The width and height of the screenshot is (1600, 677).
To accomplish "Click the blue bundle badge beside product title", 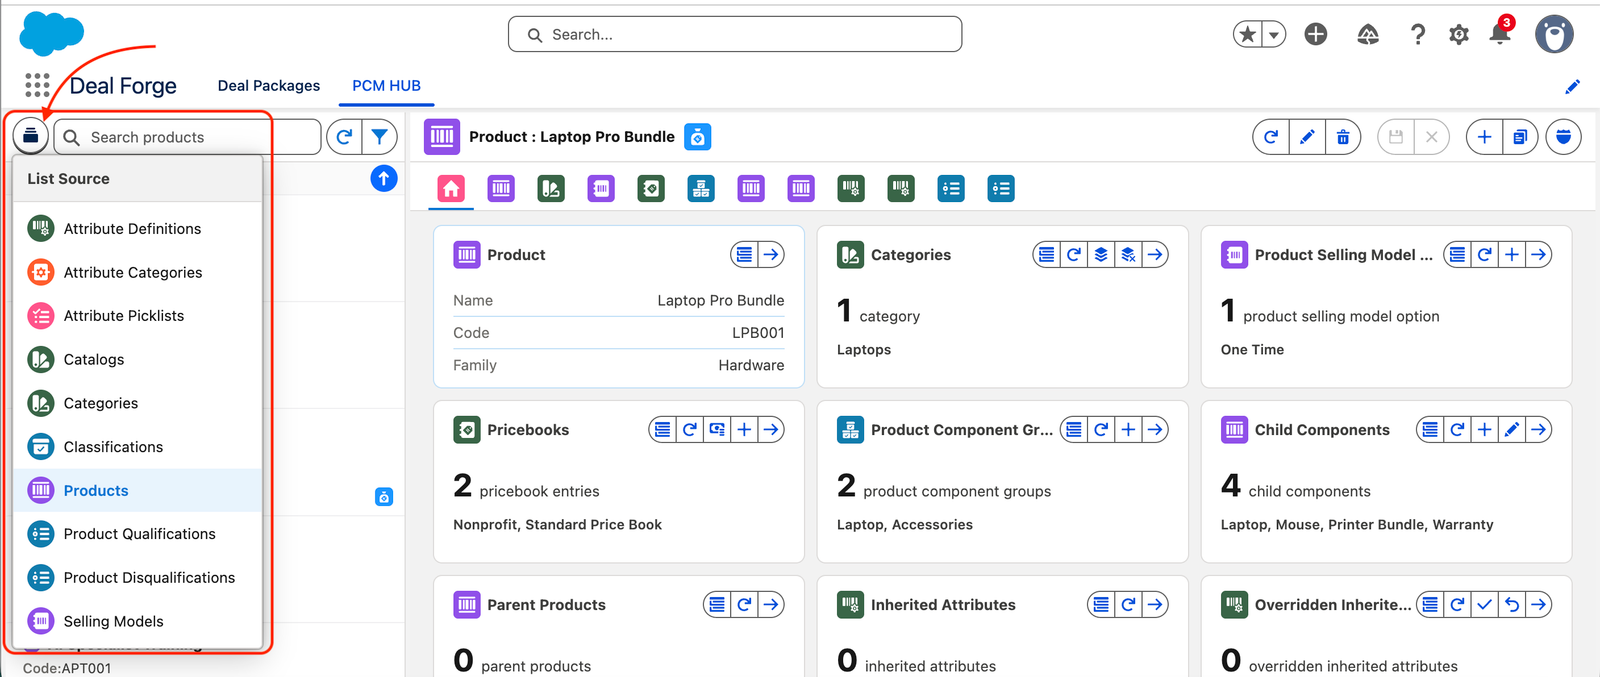I will click(698, 137).
